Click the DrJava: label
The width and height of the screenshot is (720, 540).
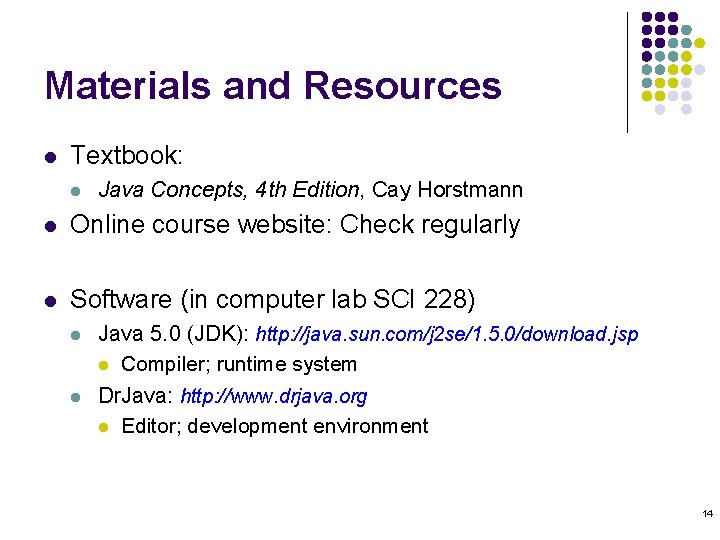tap(135, 396)
